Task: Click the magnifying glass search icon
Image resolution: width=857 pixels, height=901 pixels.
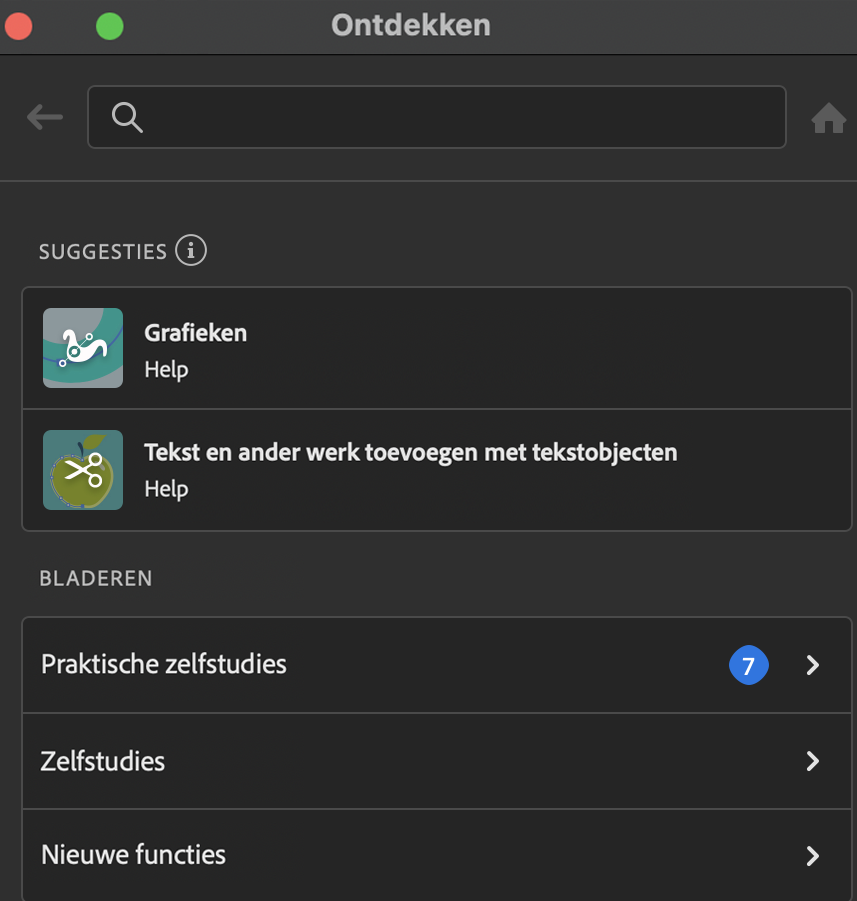Action: [127, 118]
